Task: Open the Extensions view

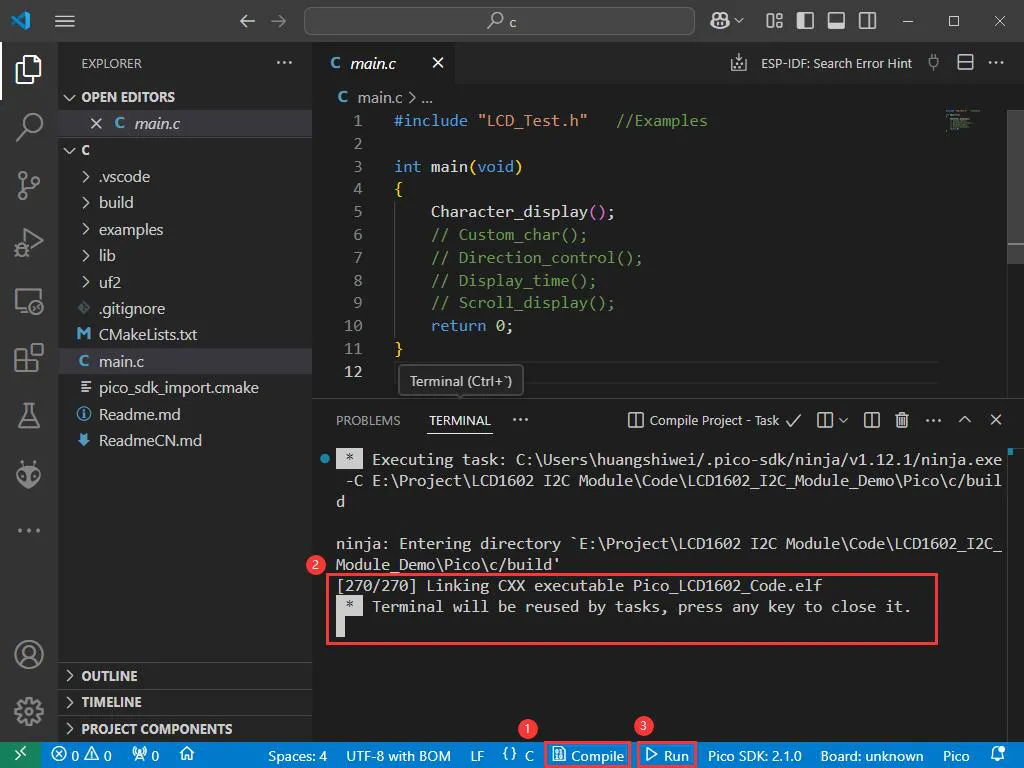Action: (x=29, y=358)
